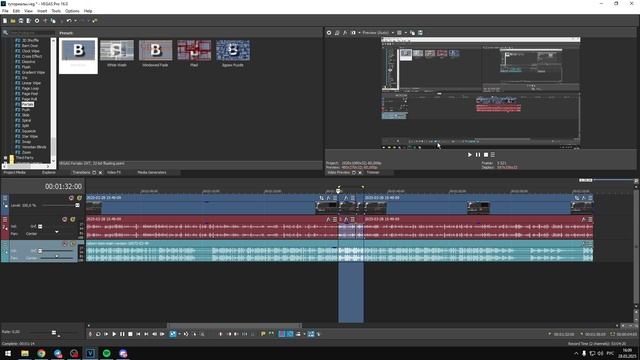Viewport: 640px width, 360px height.
Task: Expand the Third Party folder
Action: tap(5, 158)
